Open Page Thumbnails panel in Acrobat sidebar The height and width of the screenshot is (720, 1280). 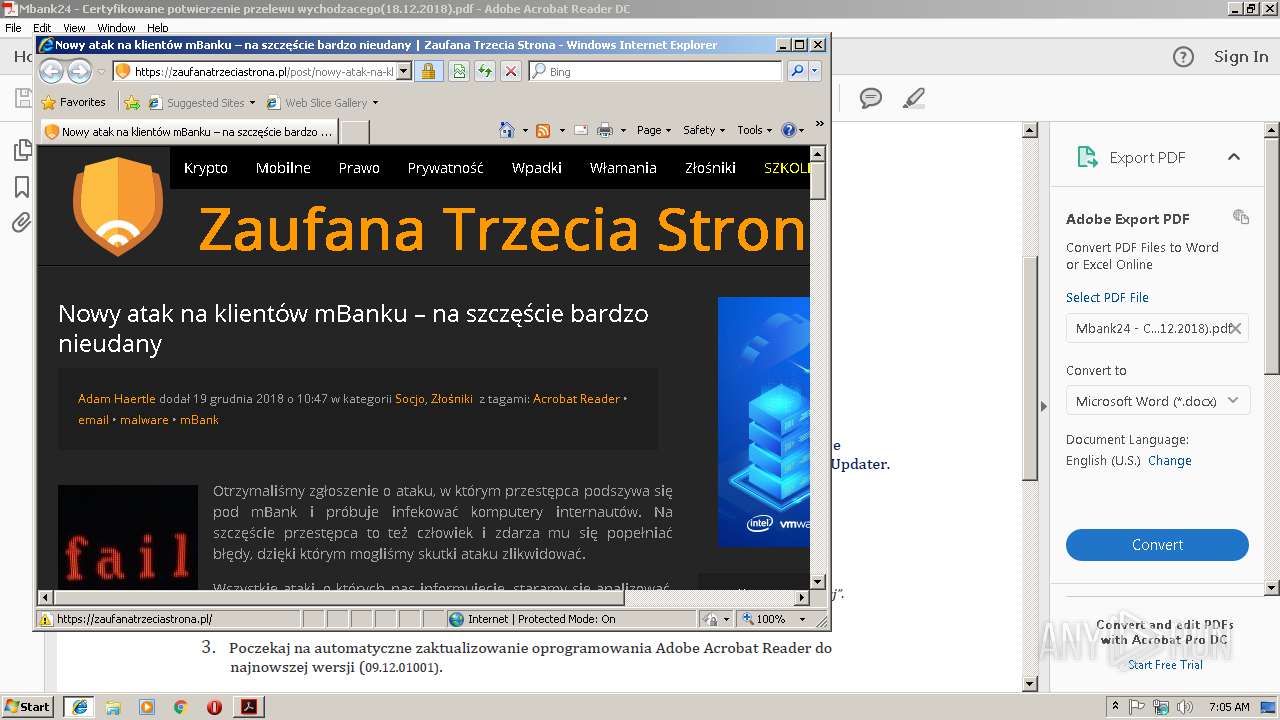click(x=22, y=150)
